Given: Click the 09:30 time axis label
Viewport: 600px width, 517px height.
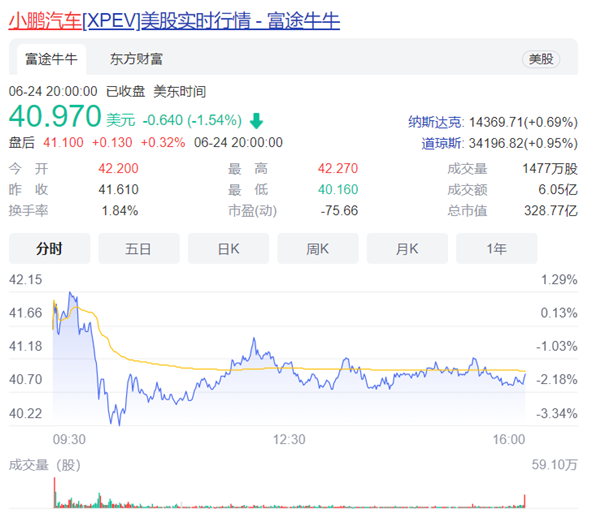Looking at the screenshot, I should [x=69, y=439].
